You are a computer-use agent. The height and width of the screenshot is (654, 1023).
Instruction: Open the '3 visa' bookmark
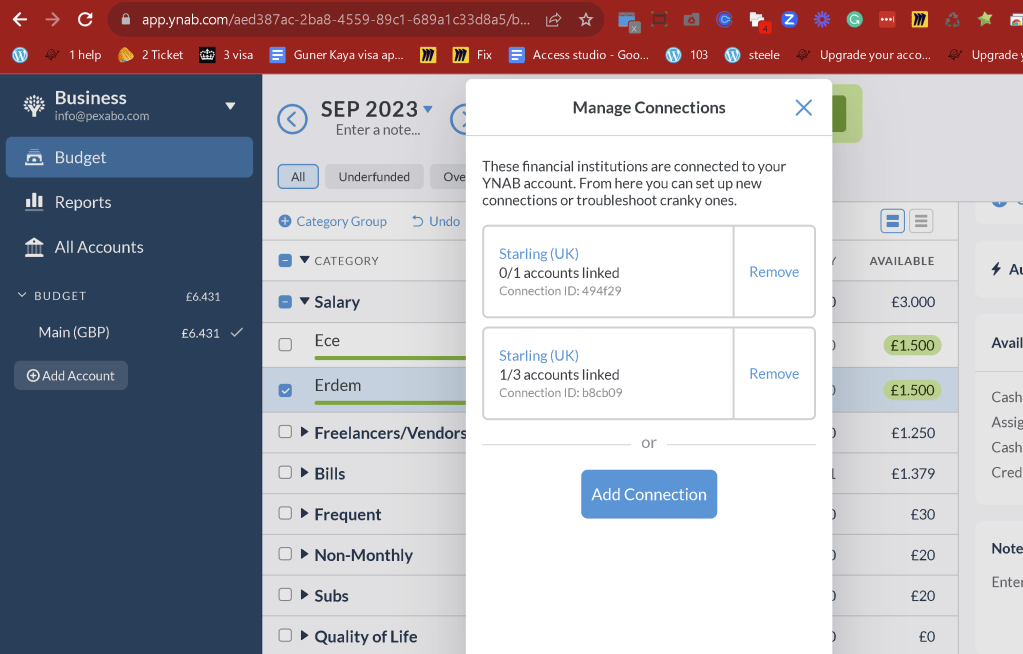coord(226,55)
